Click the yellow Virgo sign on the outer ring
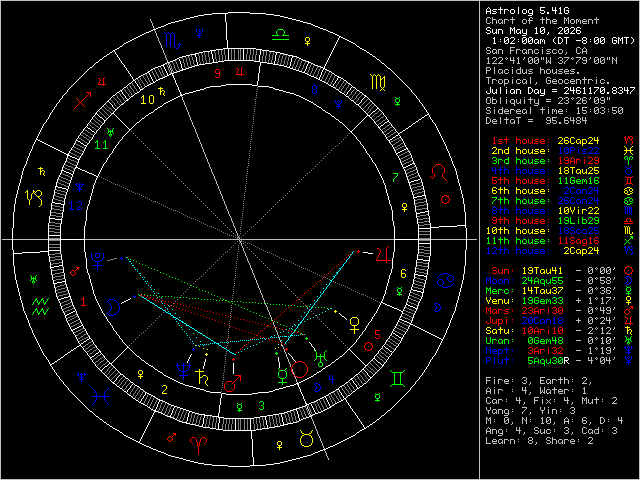The width and height of the screenshot is (640, 480). pyautogui.click(x=378, y=83)
